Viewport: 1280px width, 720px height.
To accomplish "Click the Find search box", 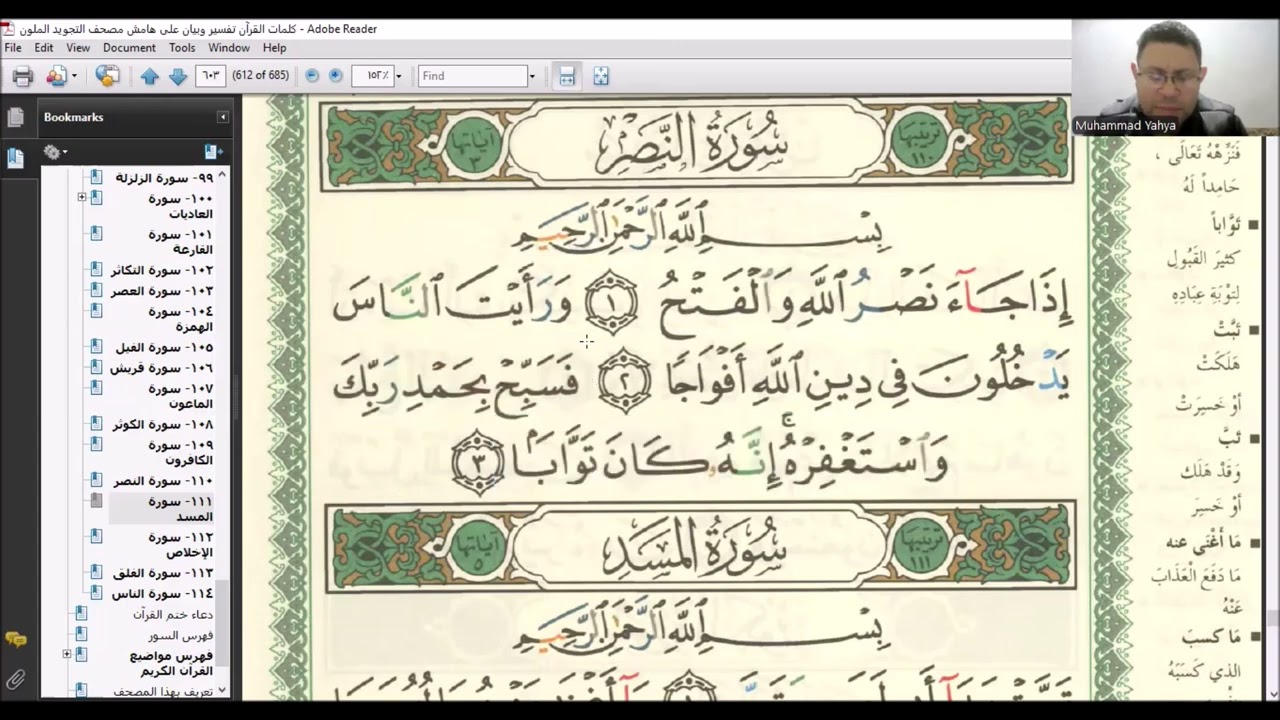I will pyautogui.click(x=472, y=76).
